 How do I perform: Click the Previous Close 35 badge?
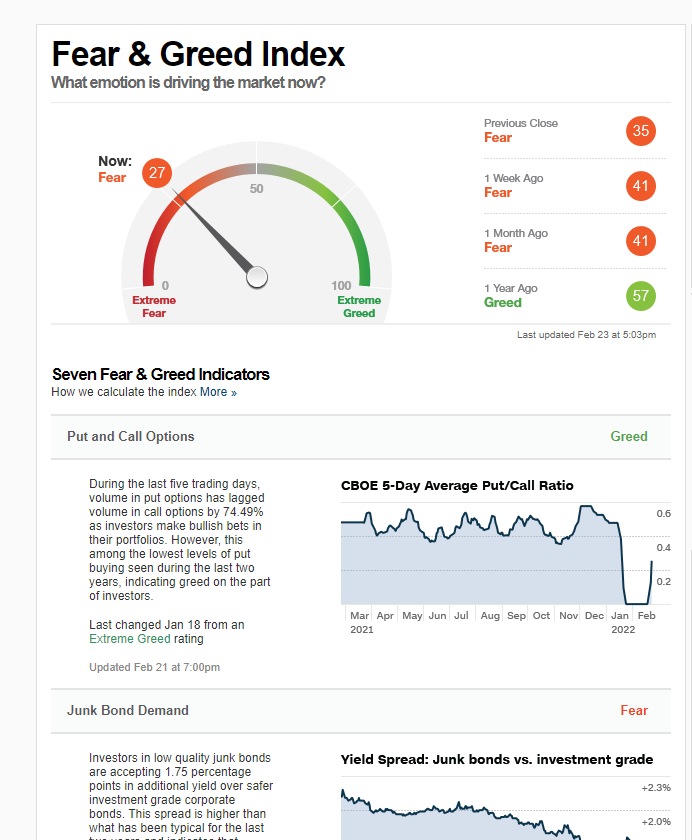(x=641, y=131)
